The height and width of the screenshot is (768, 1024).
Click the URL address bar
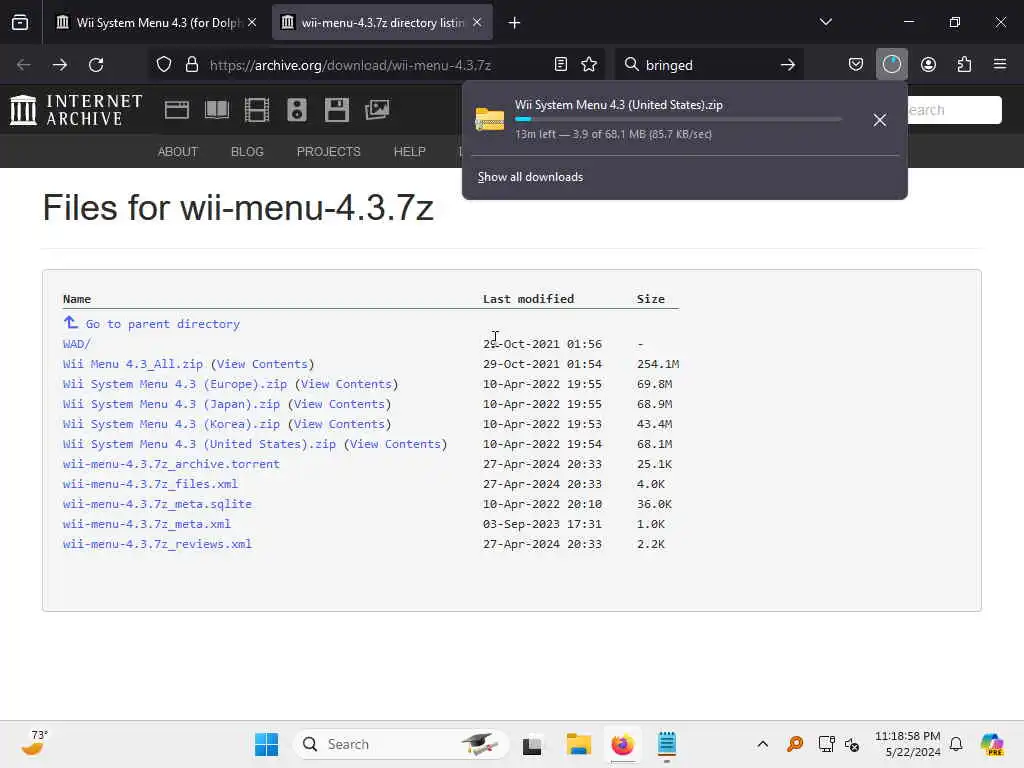tap(376, 65)
